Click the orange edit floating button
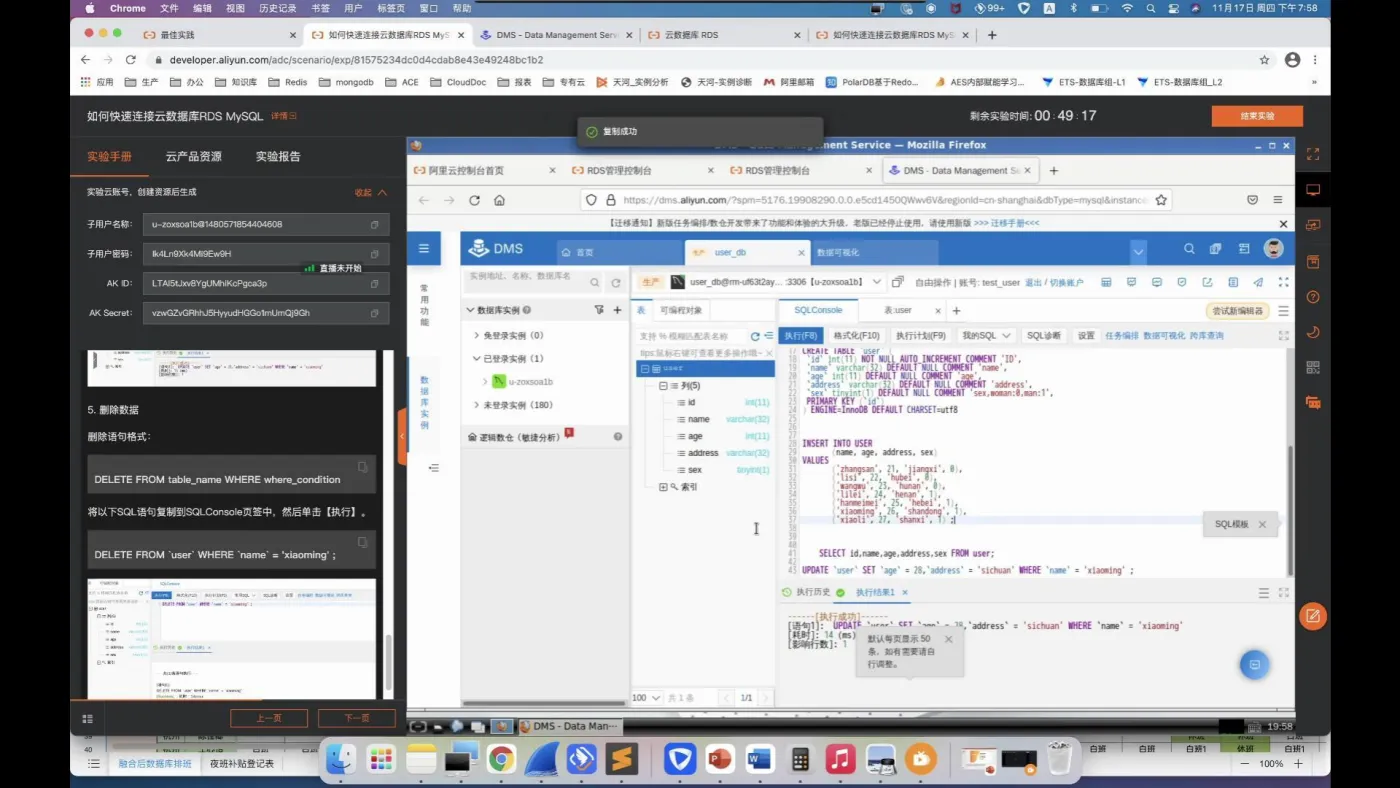Screen dimensions: 1400x788 1313,615
